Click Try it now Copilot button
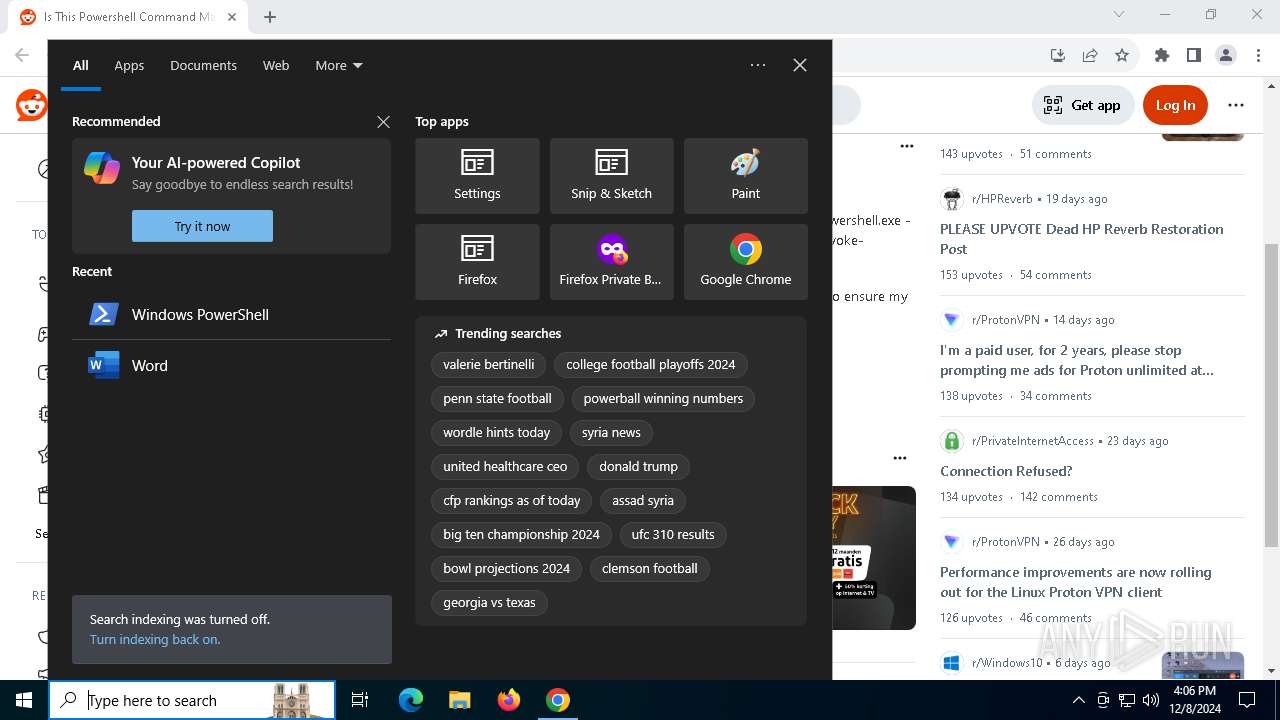1280x720 pixels. point(202,226)
